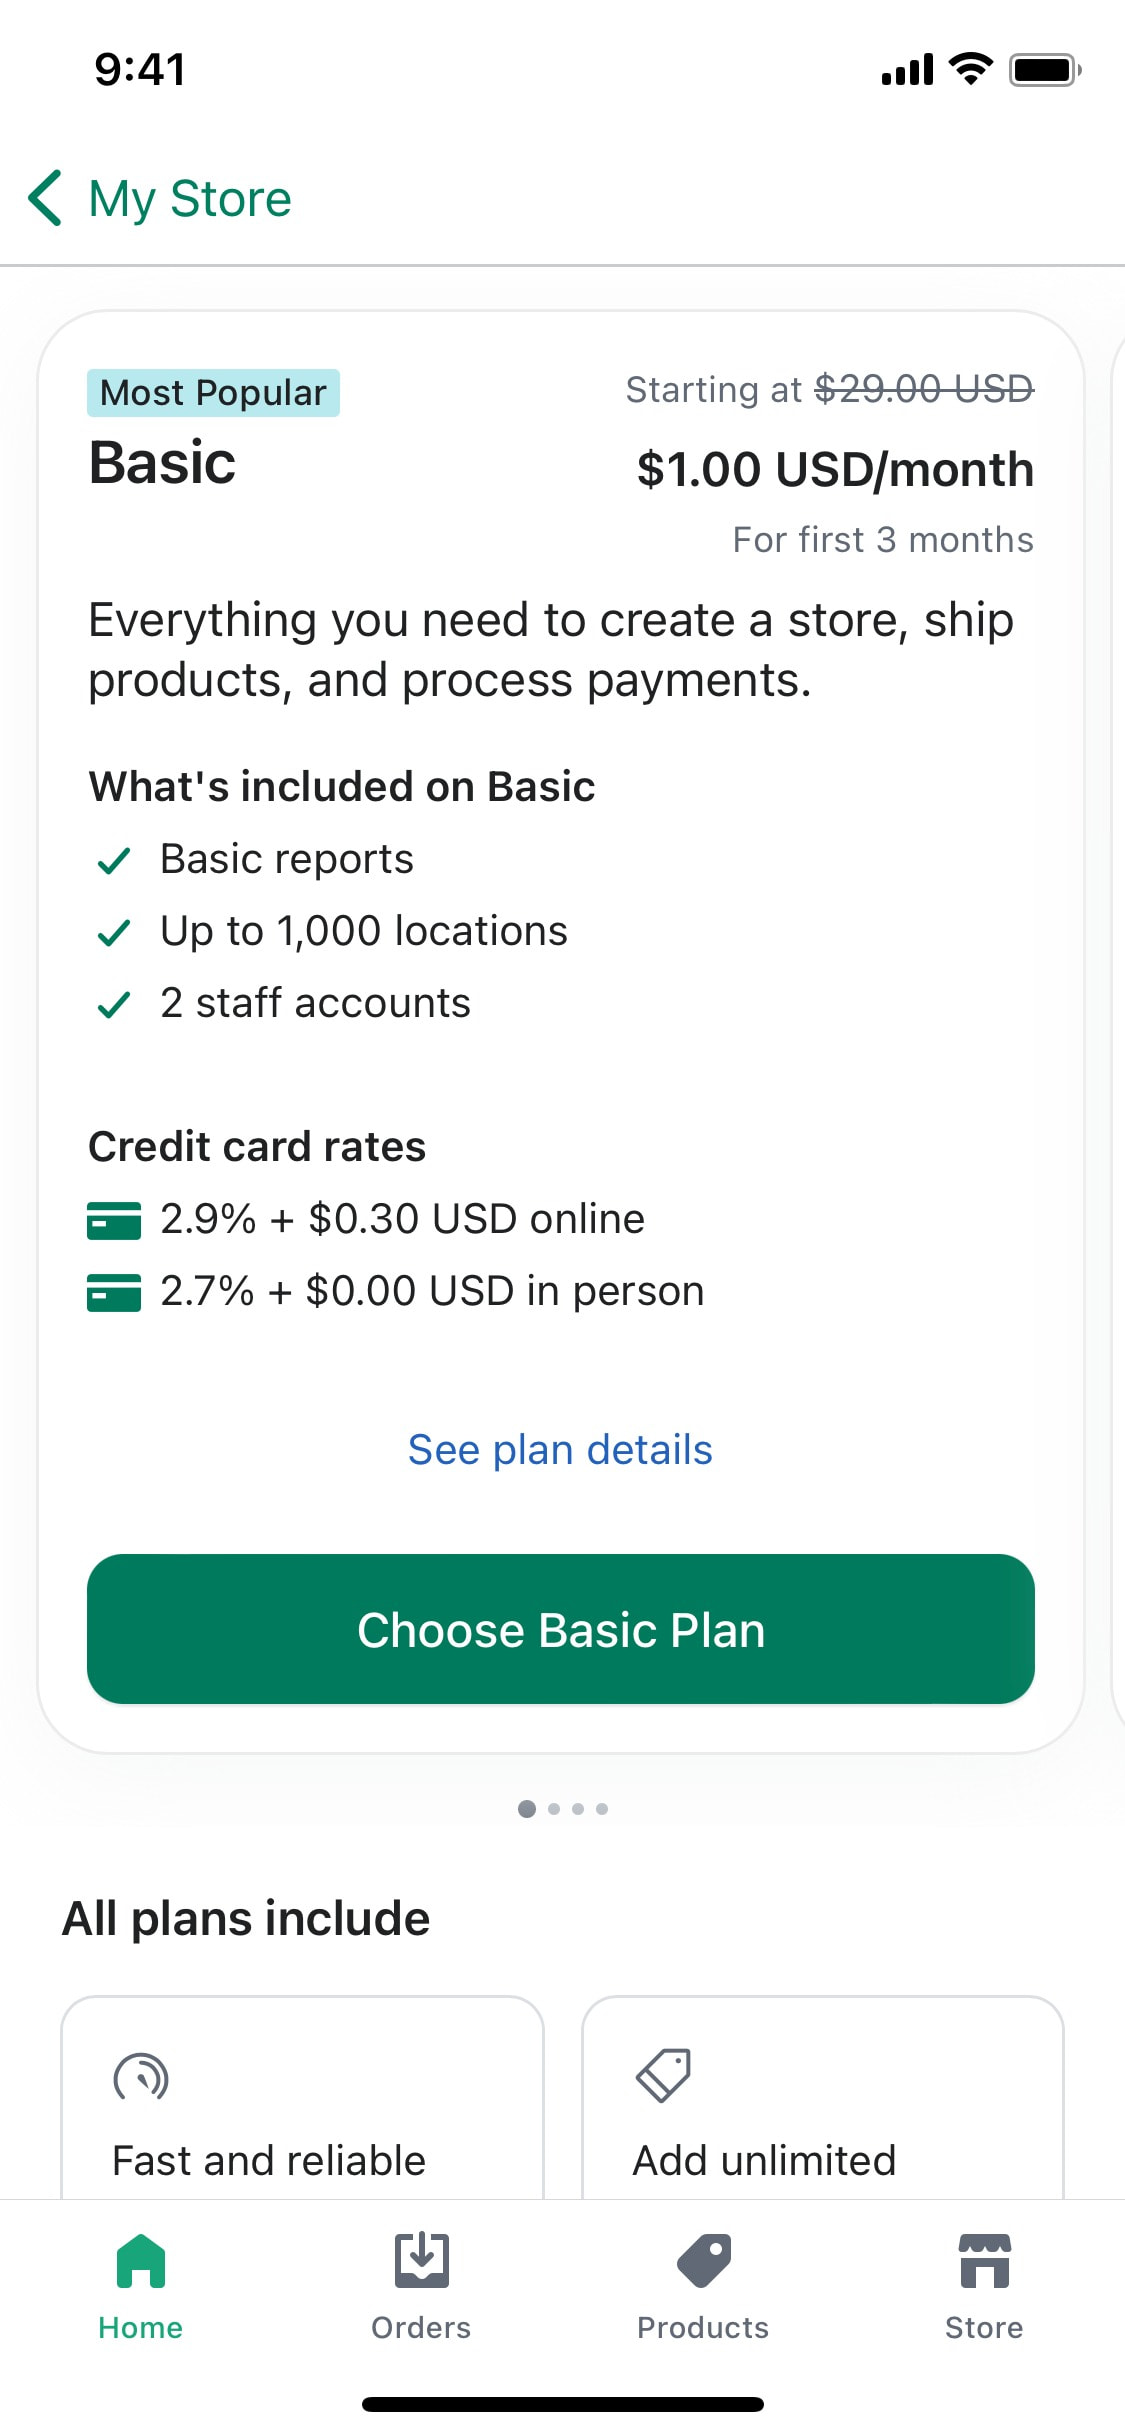
Task: Open See plan details link
Action: click(560, 1450)
